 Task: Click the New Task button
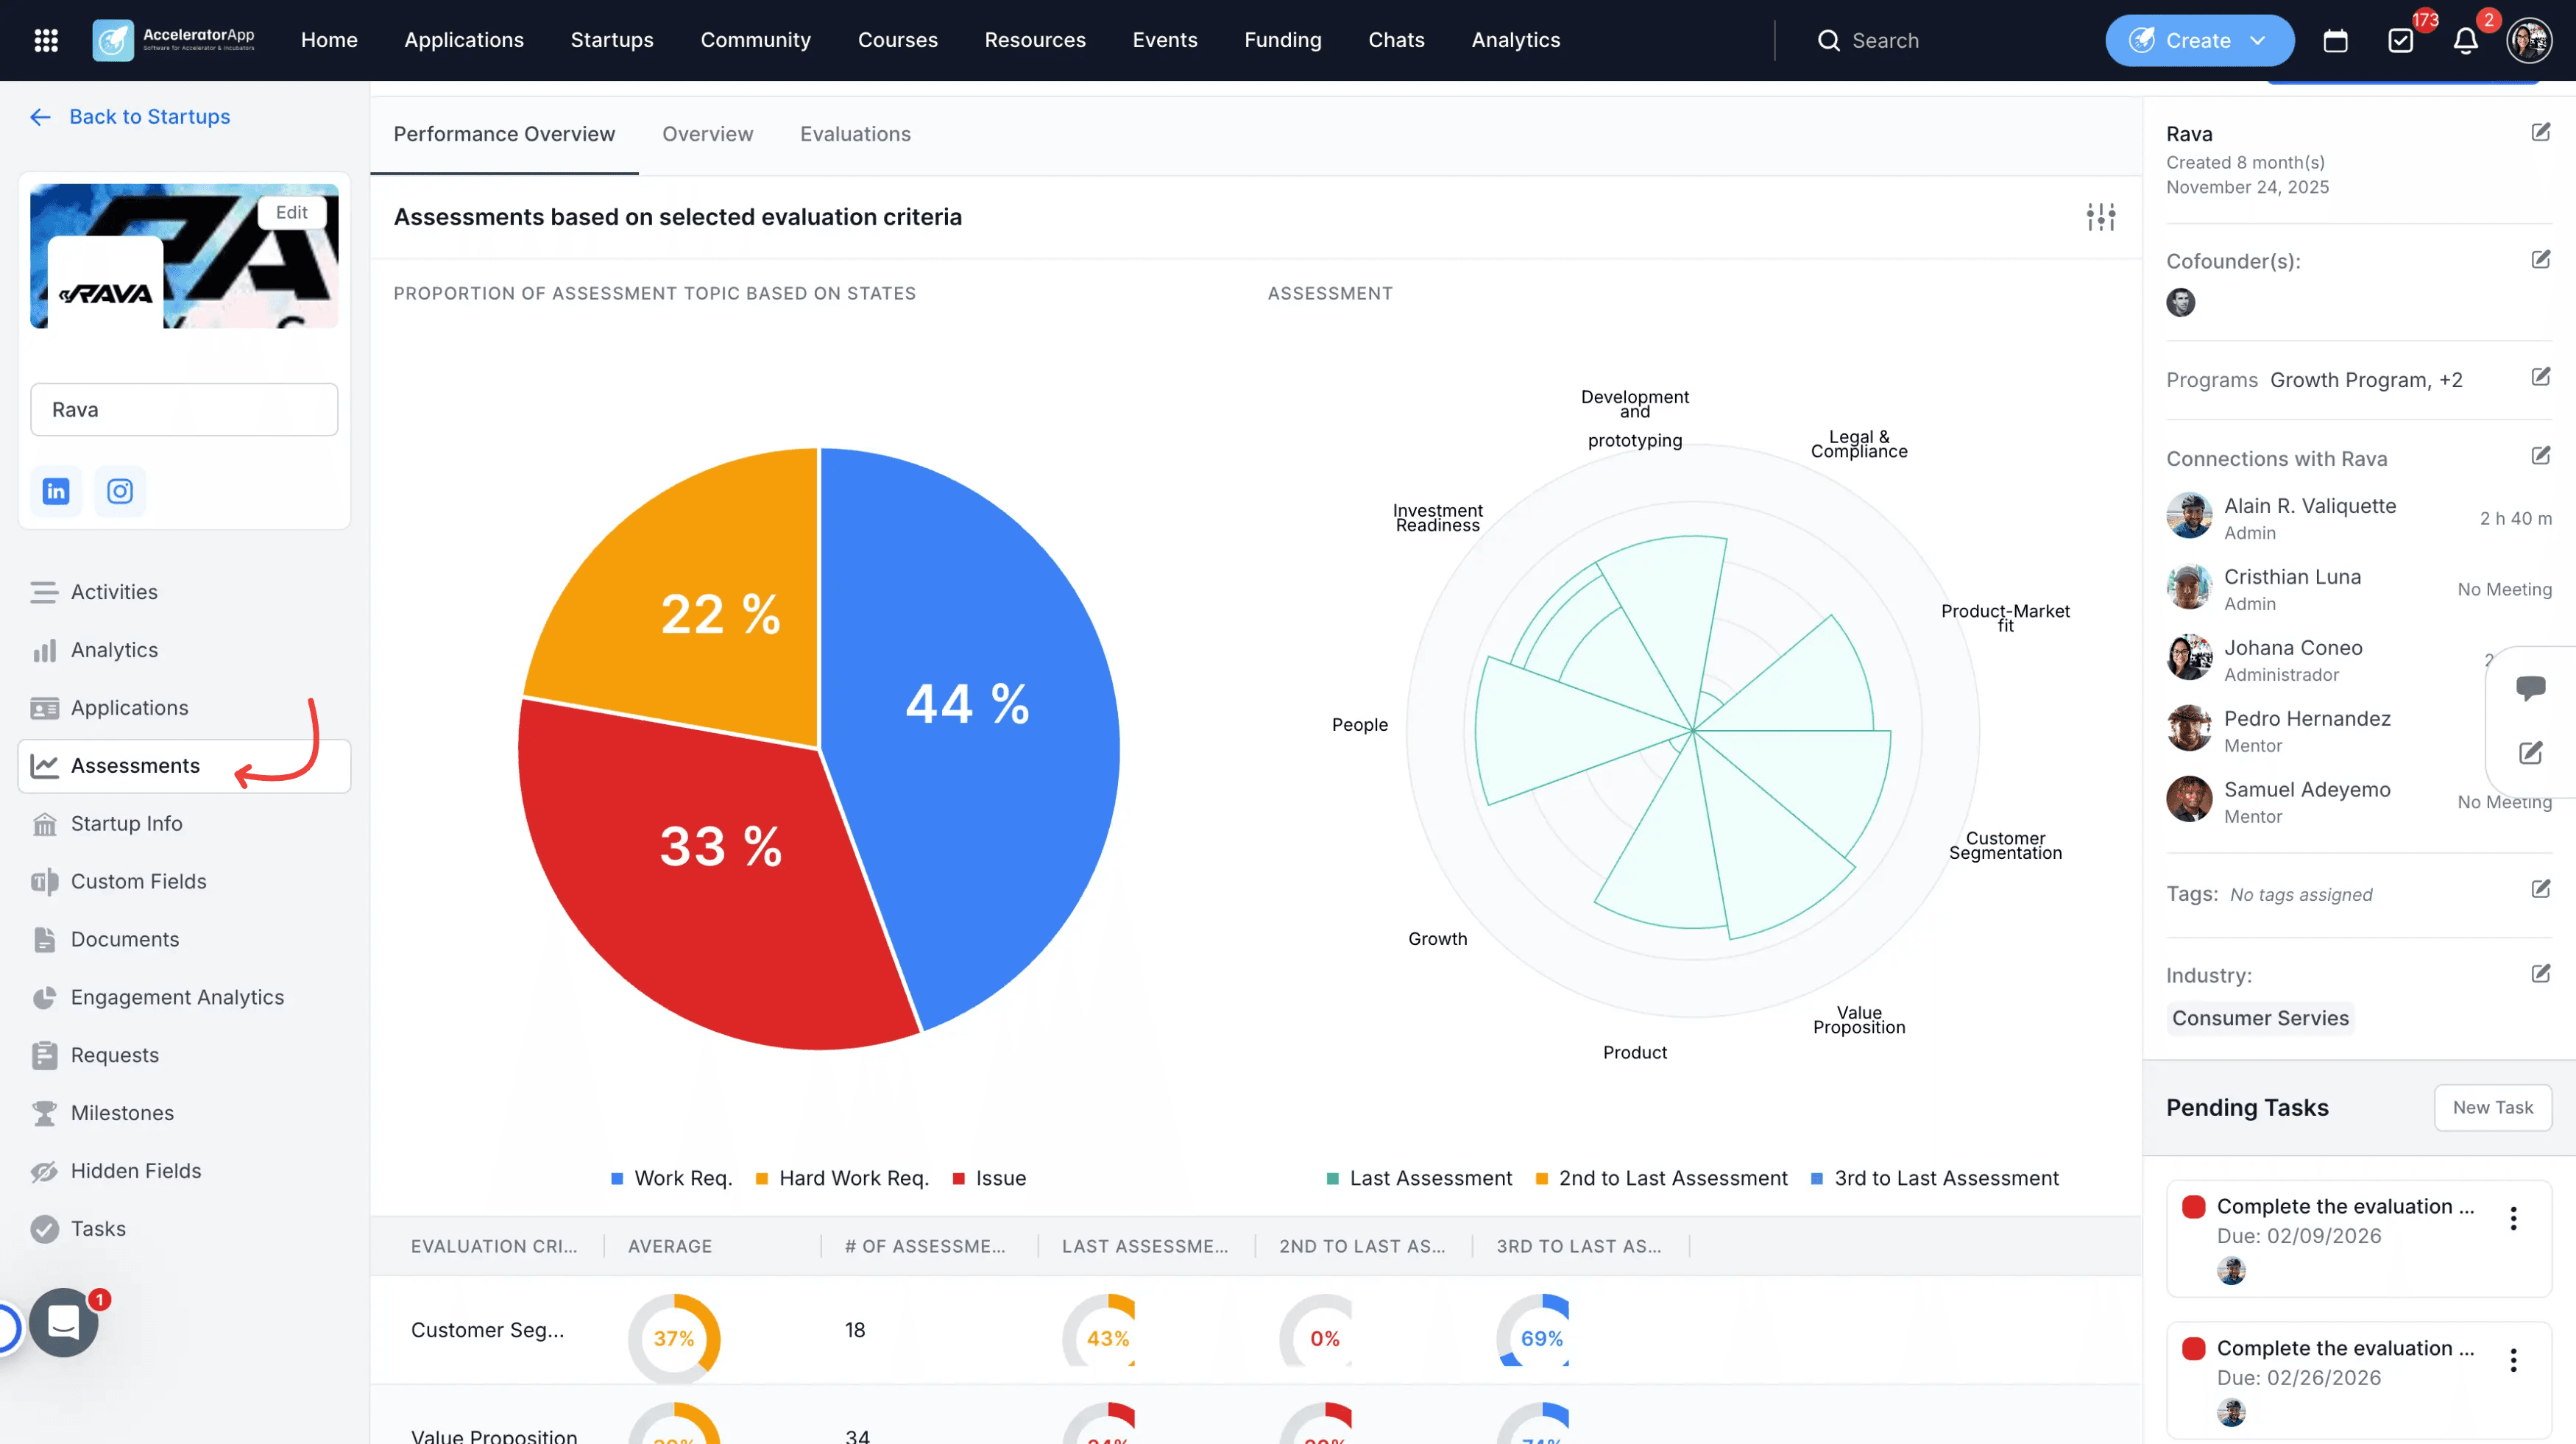click(x=2492, y=1107)
